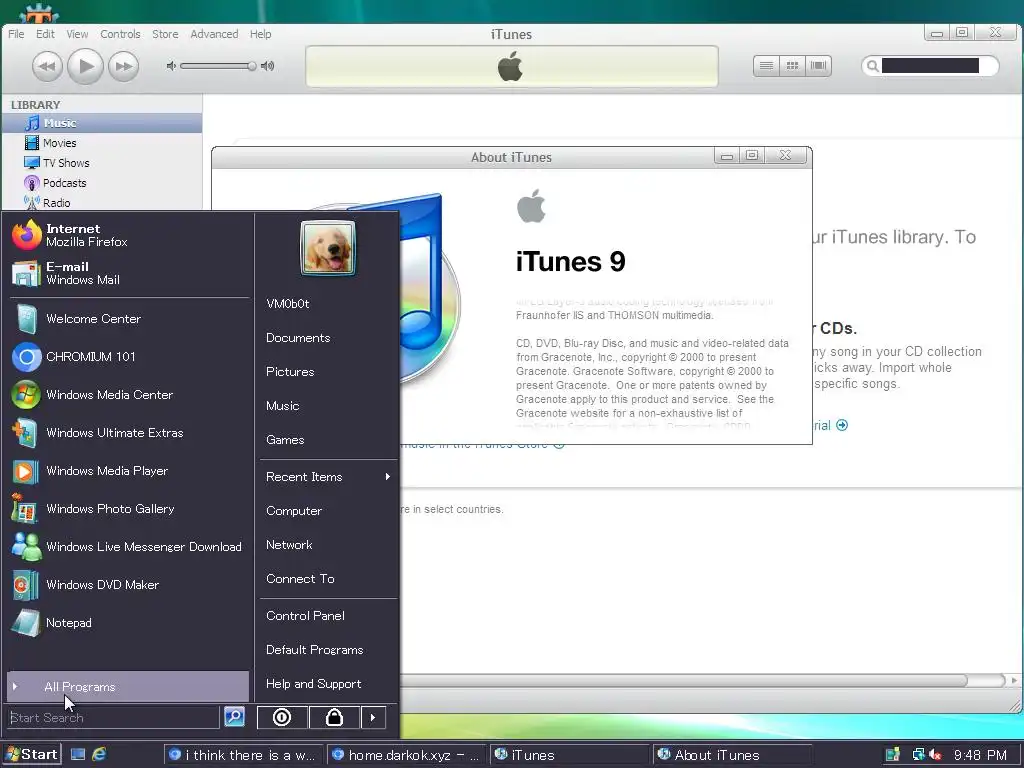Switch iTunes to list view
The image size is (1024, 768).
tap(766, 65)
